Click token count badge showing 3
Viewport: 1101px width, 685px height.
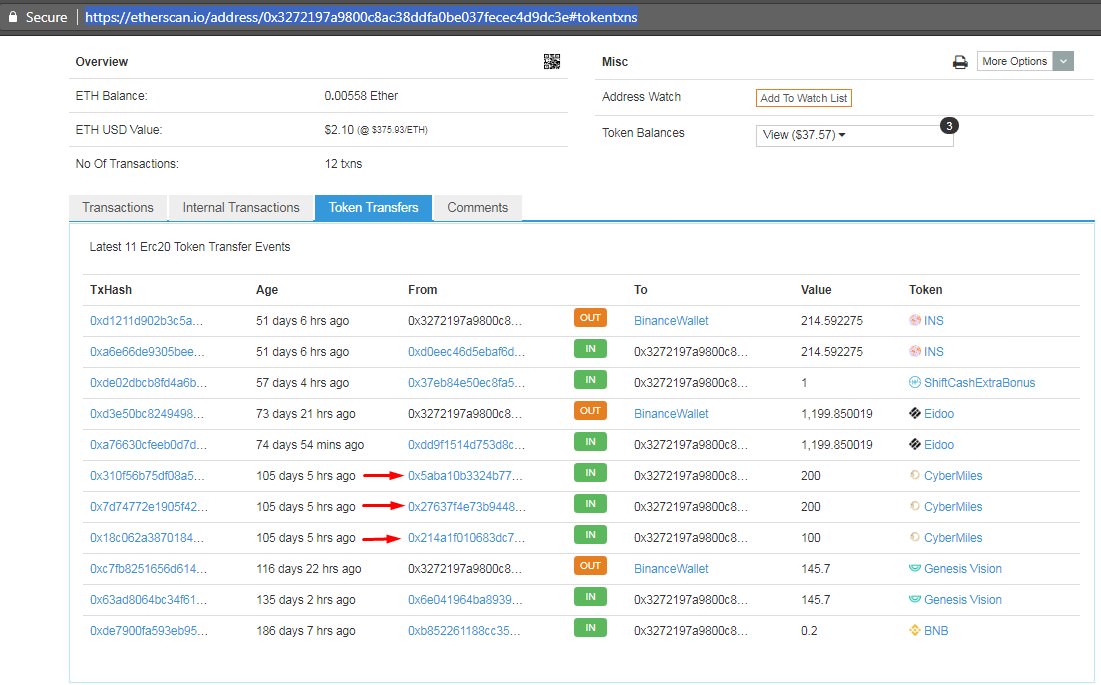[x=949, y=126]
